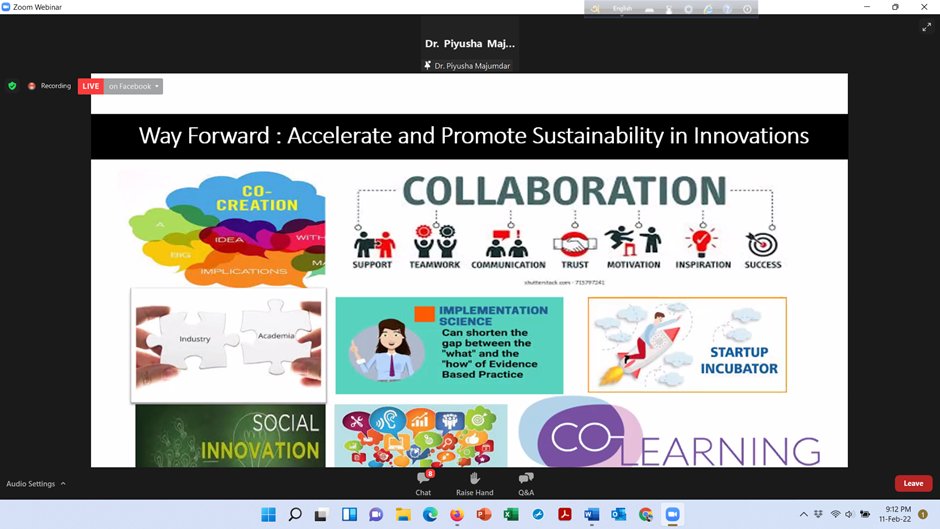Enter full screen using the expand arrows icon
This screenshot has height=529, width=940.
click(x=926, y=27)
